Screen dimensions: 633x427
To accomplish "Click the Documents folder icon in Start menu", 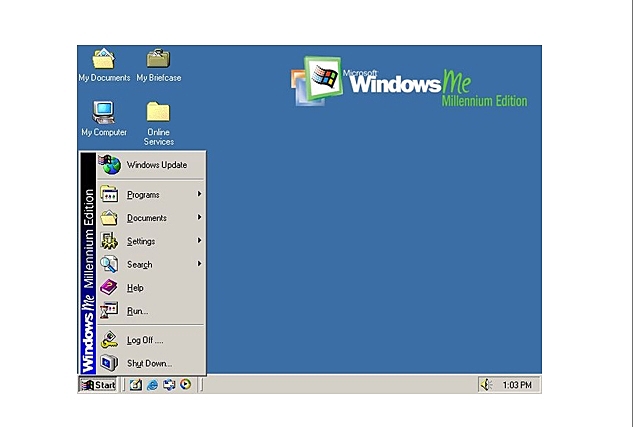I will (x=109, y=218).
